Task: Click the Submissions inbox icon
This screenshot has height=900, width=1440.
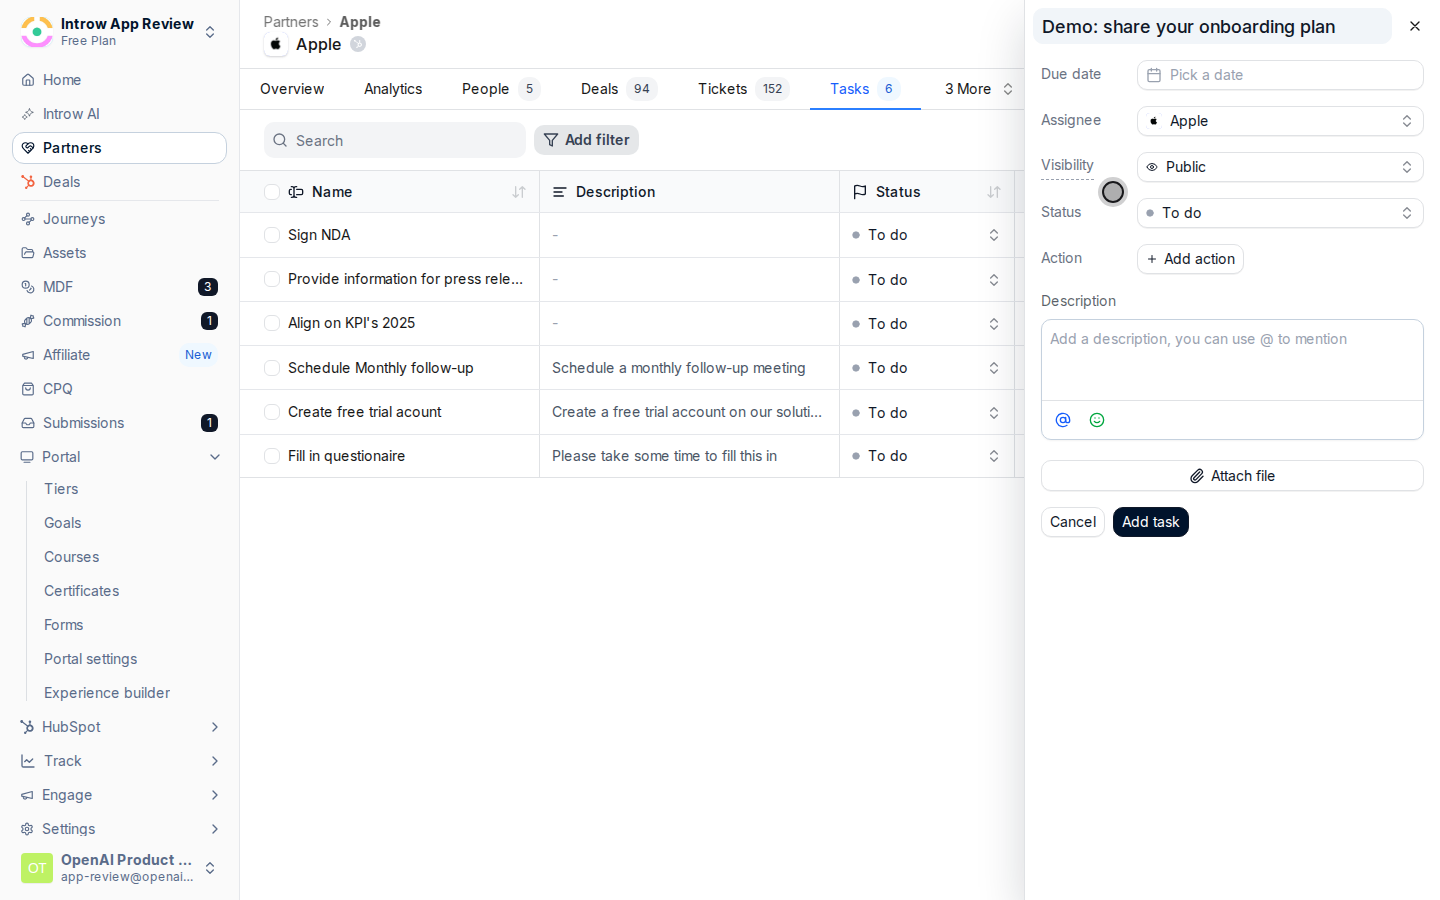Action: [x=28, y=423]
